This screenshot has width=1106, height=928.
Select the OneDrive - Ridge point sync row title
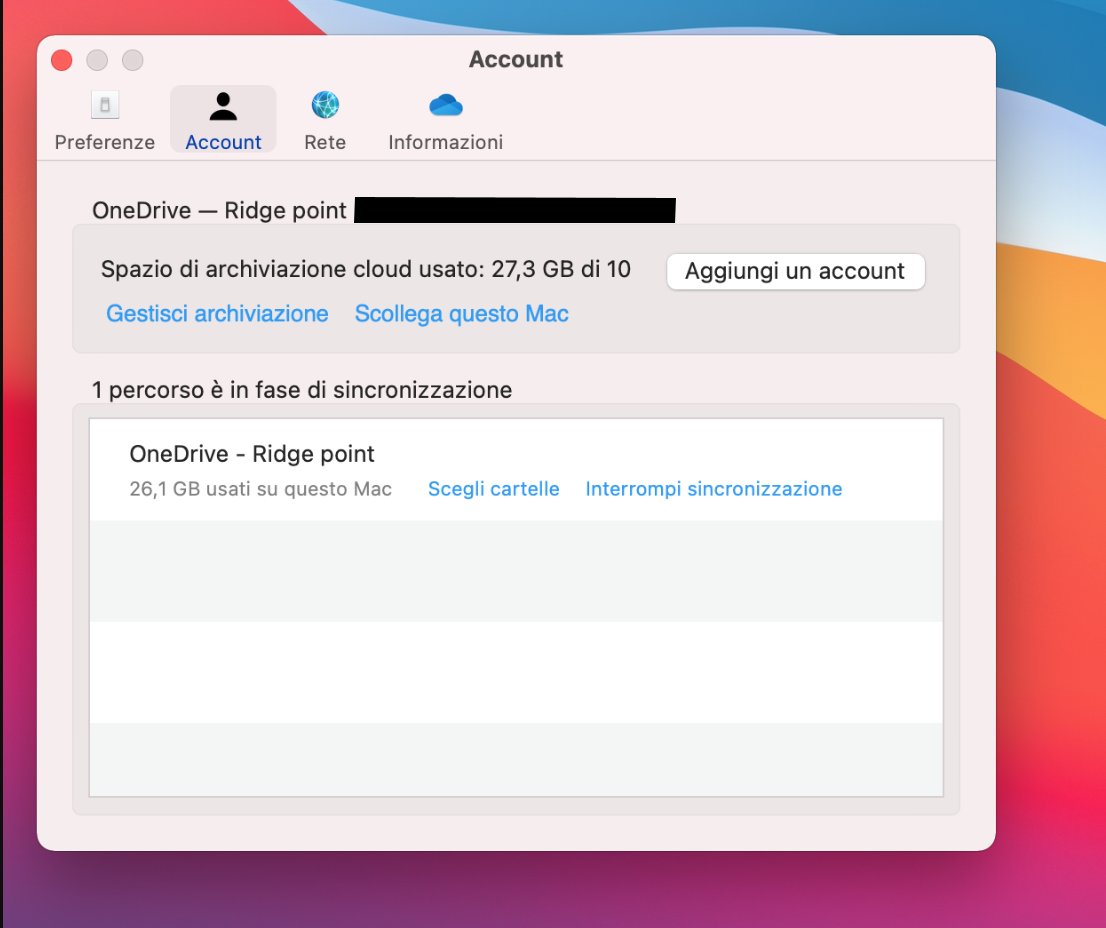252,454
